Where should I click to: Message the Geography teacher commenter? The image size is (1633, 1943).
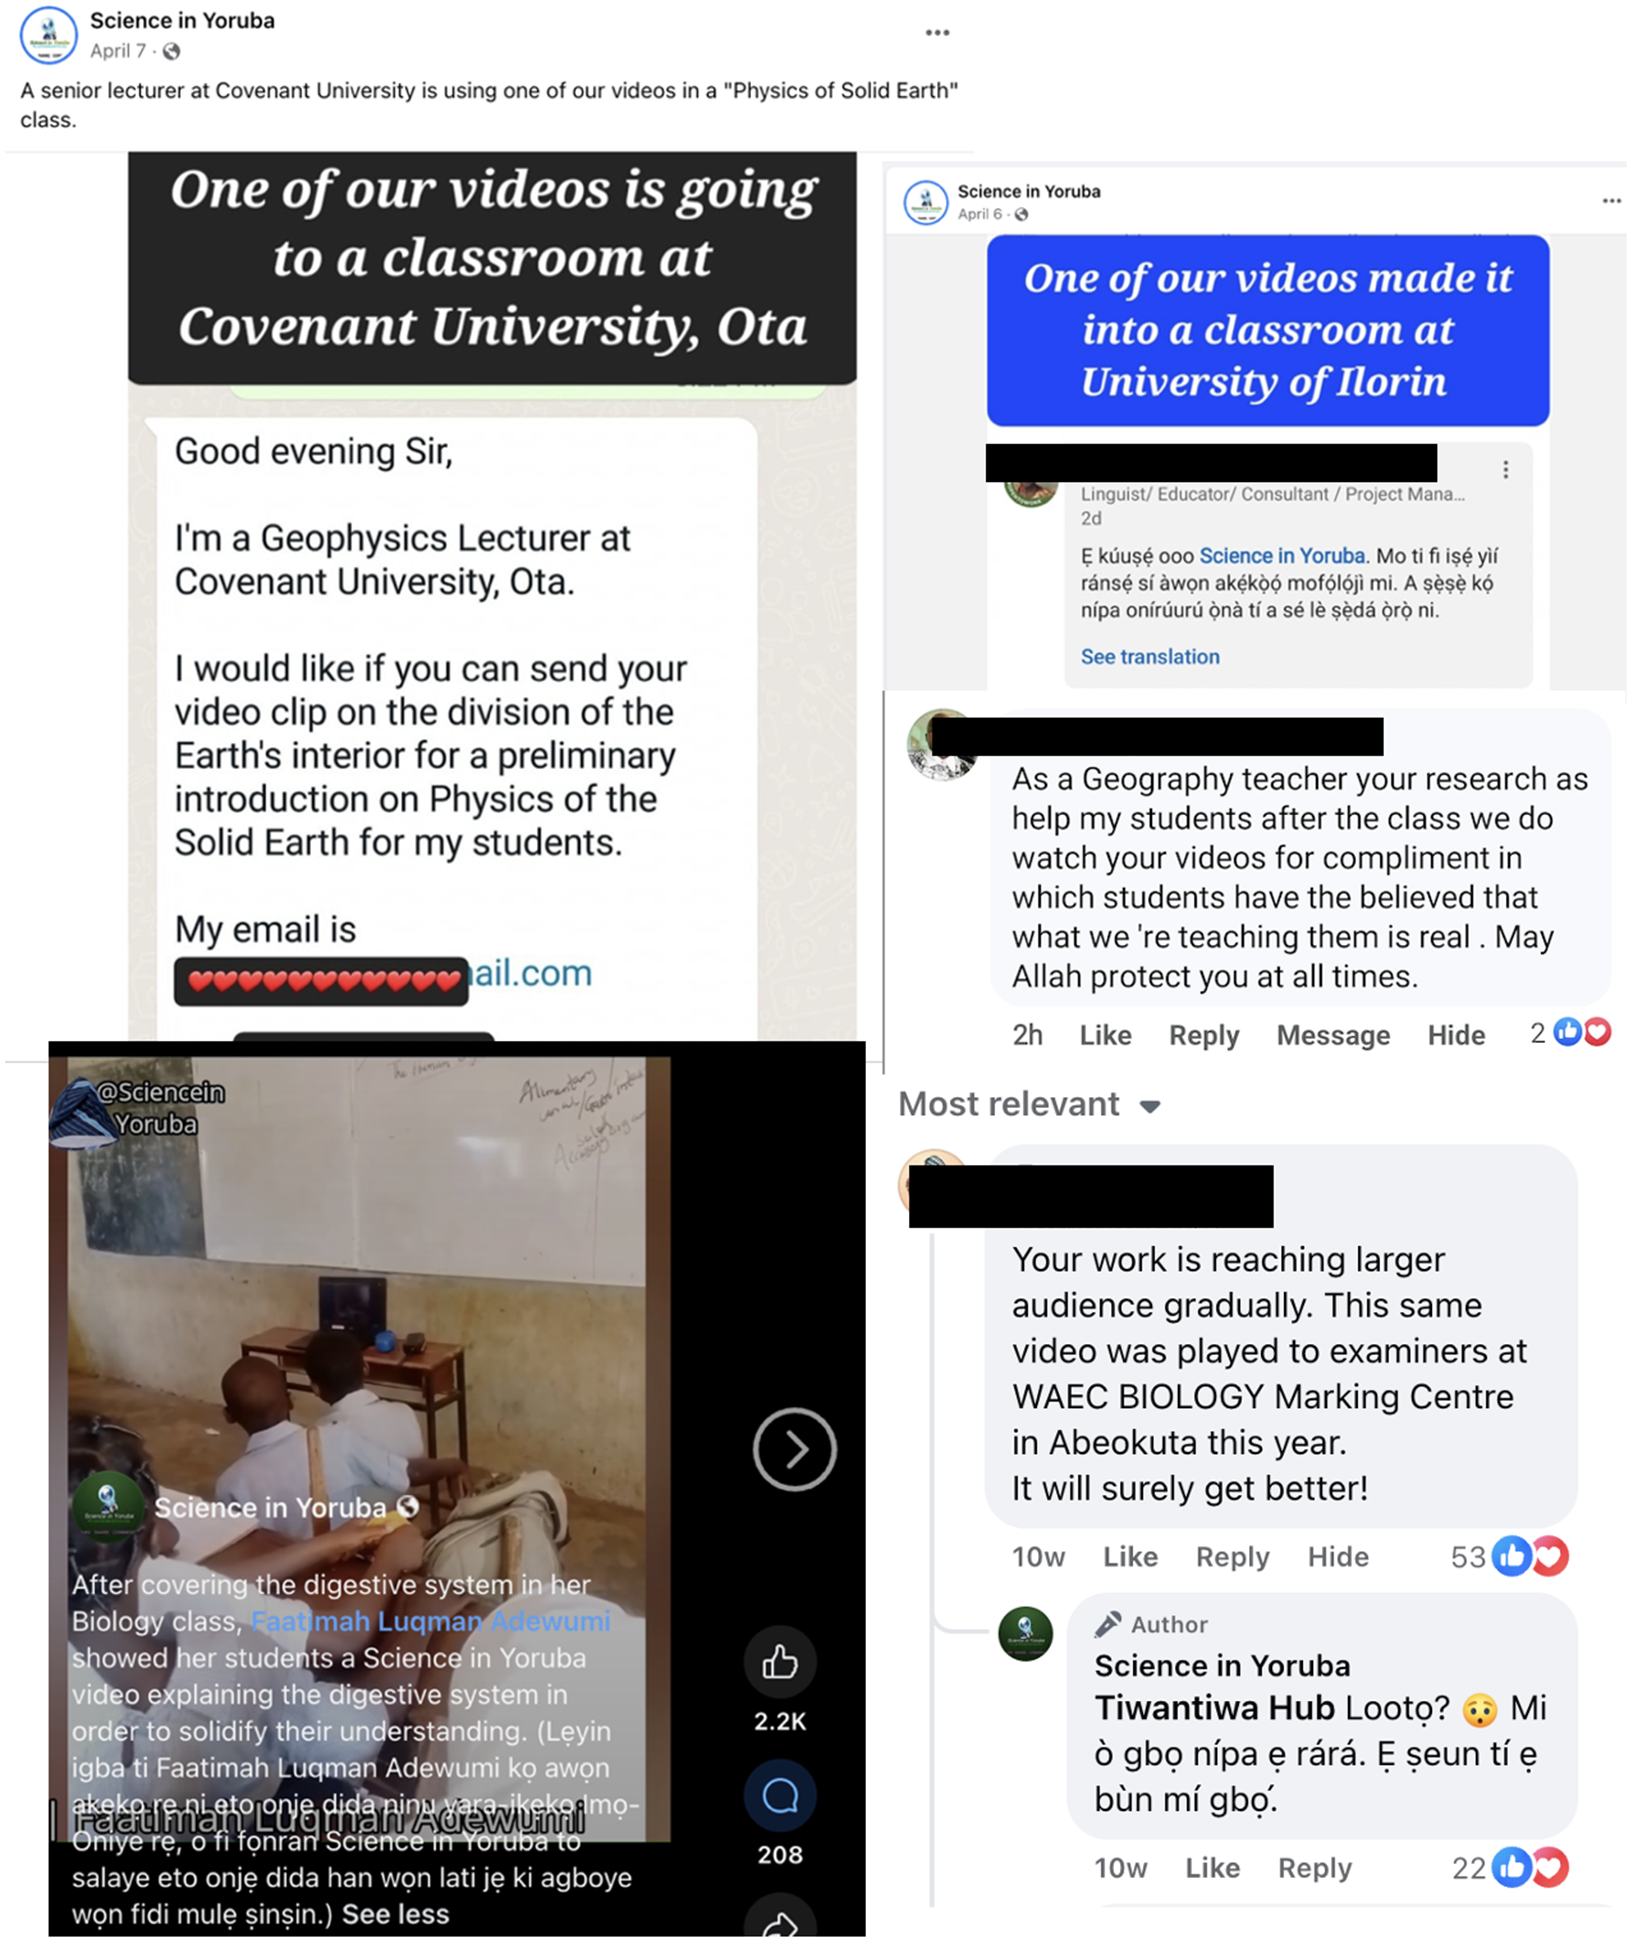[x=1333, y=1035]
